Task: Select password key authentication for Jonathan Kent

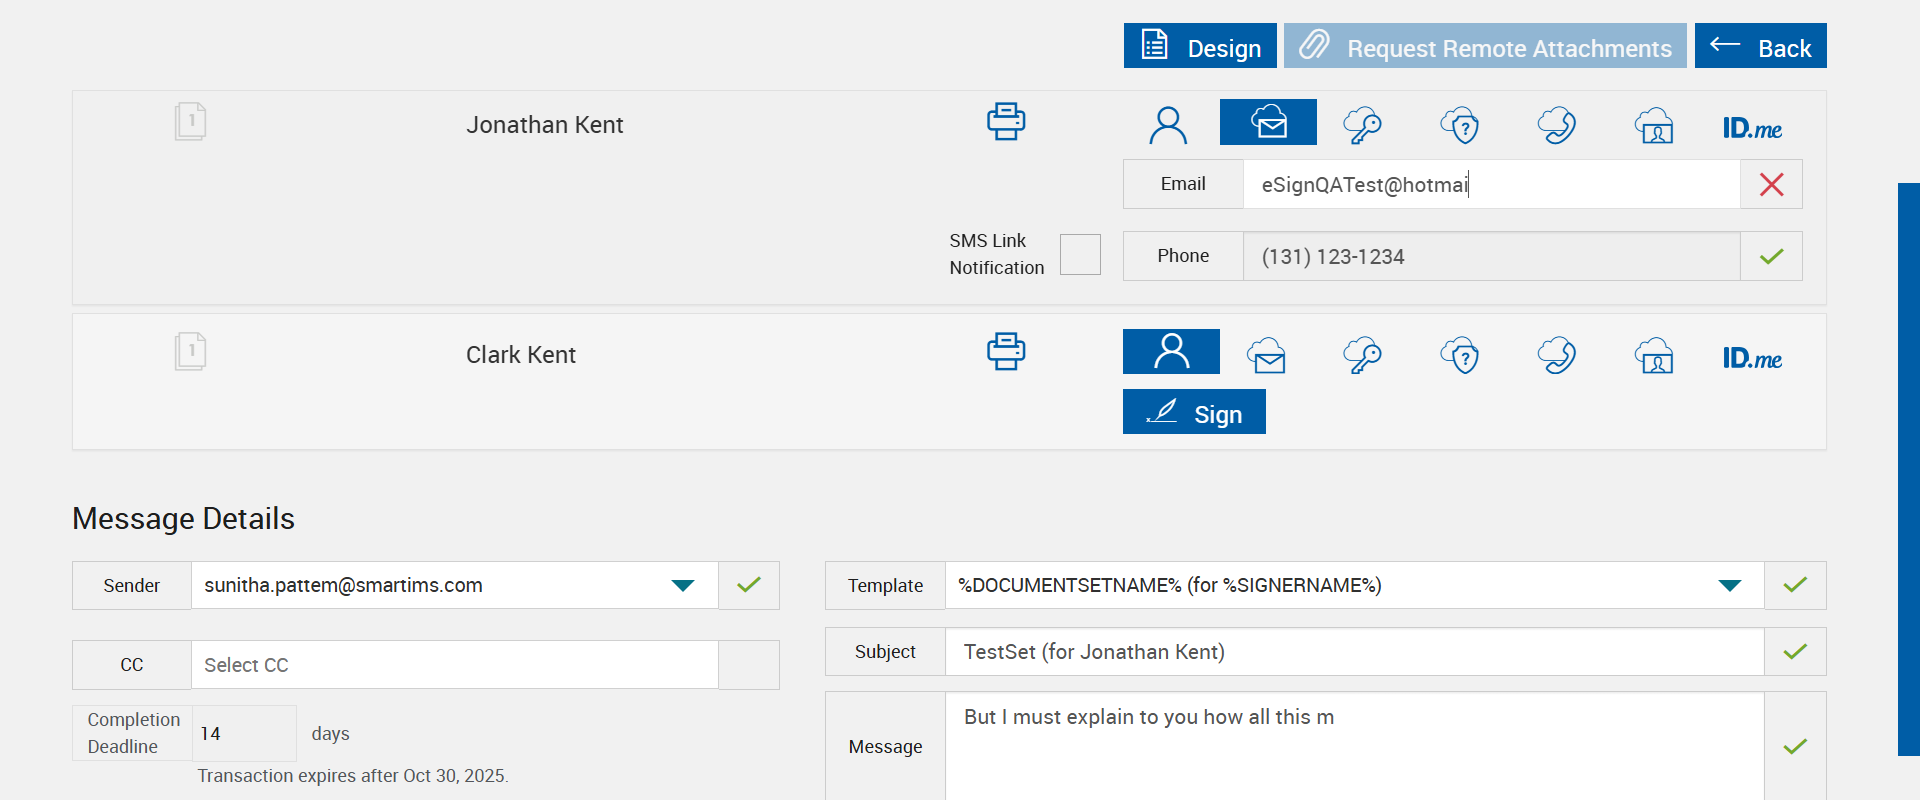Action: pyautogui.click(x=1362, y=126)
